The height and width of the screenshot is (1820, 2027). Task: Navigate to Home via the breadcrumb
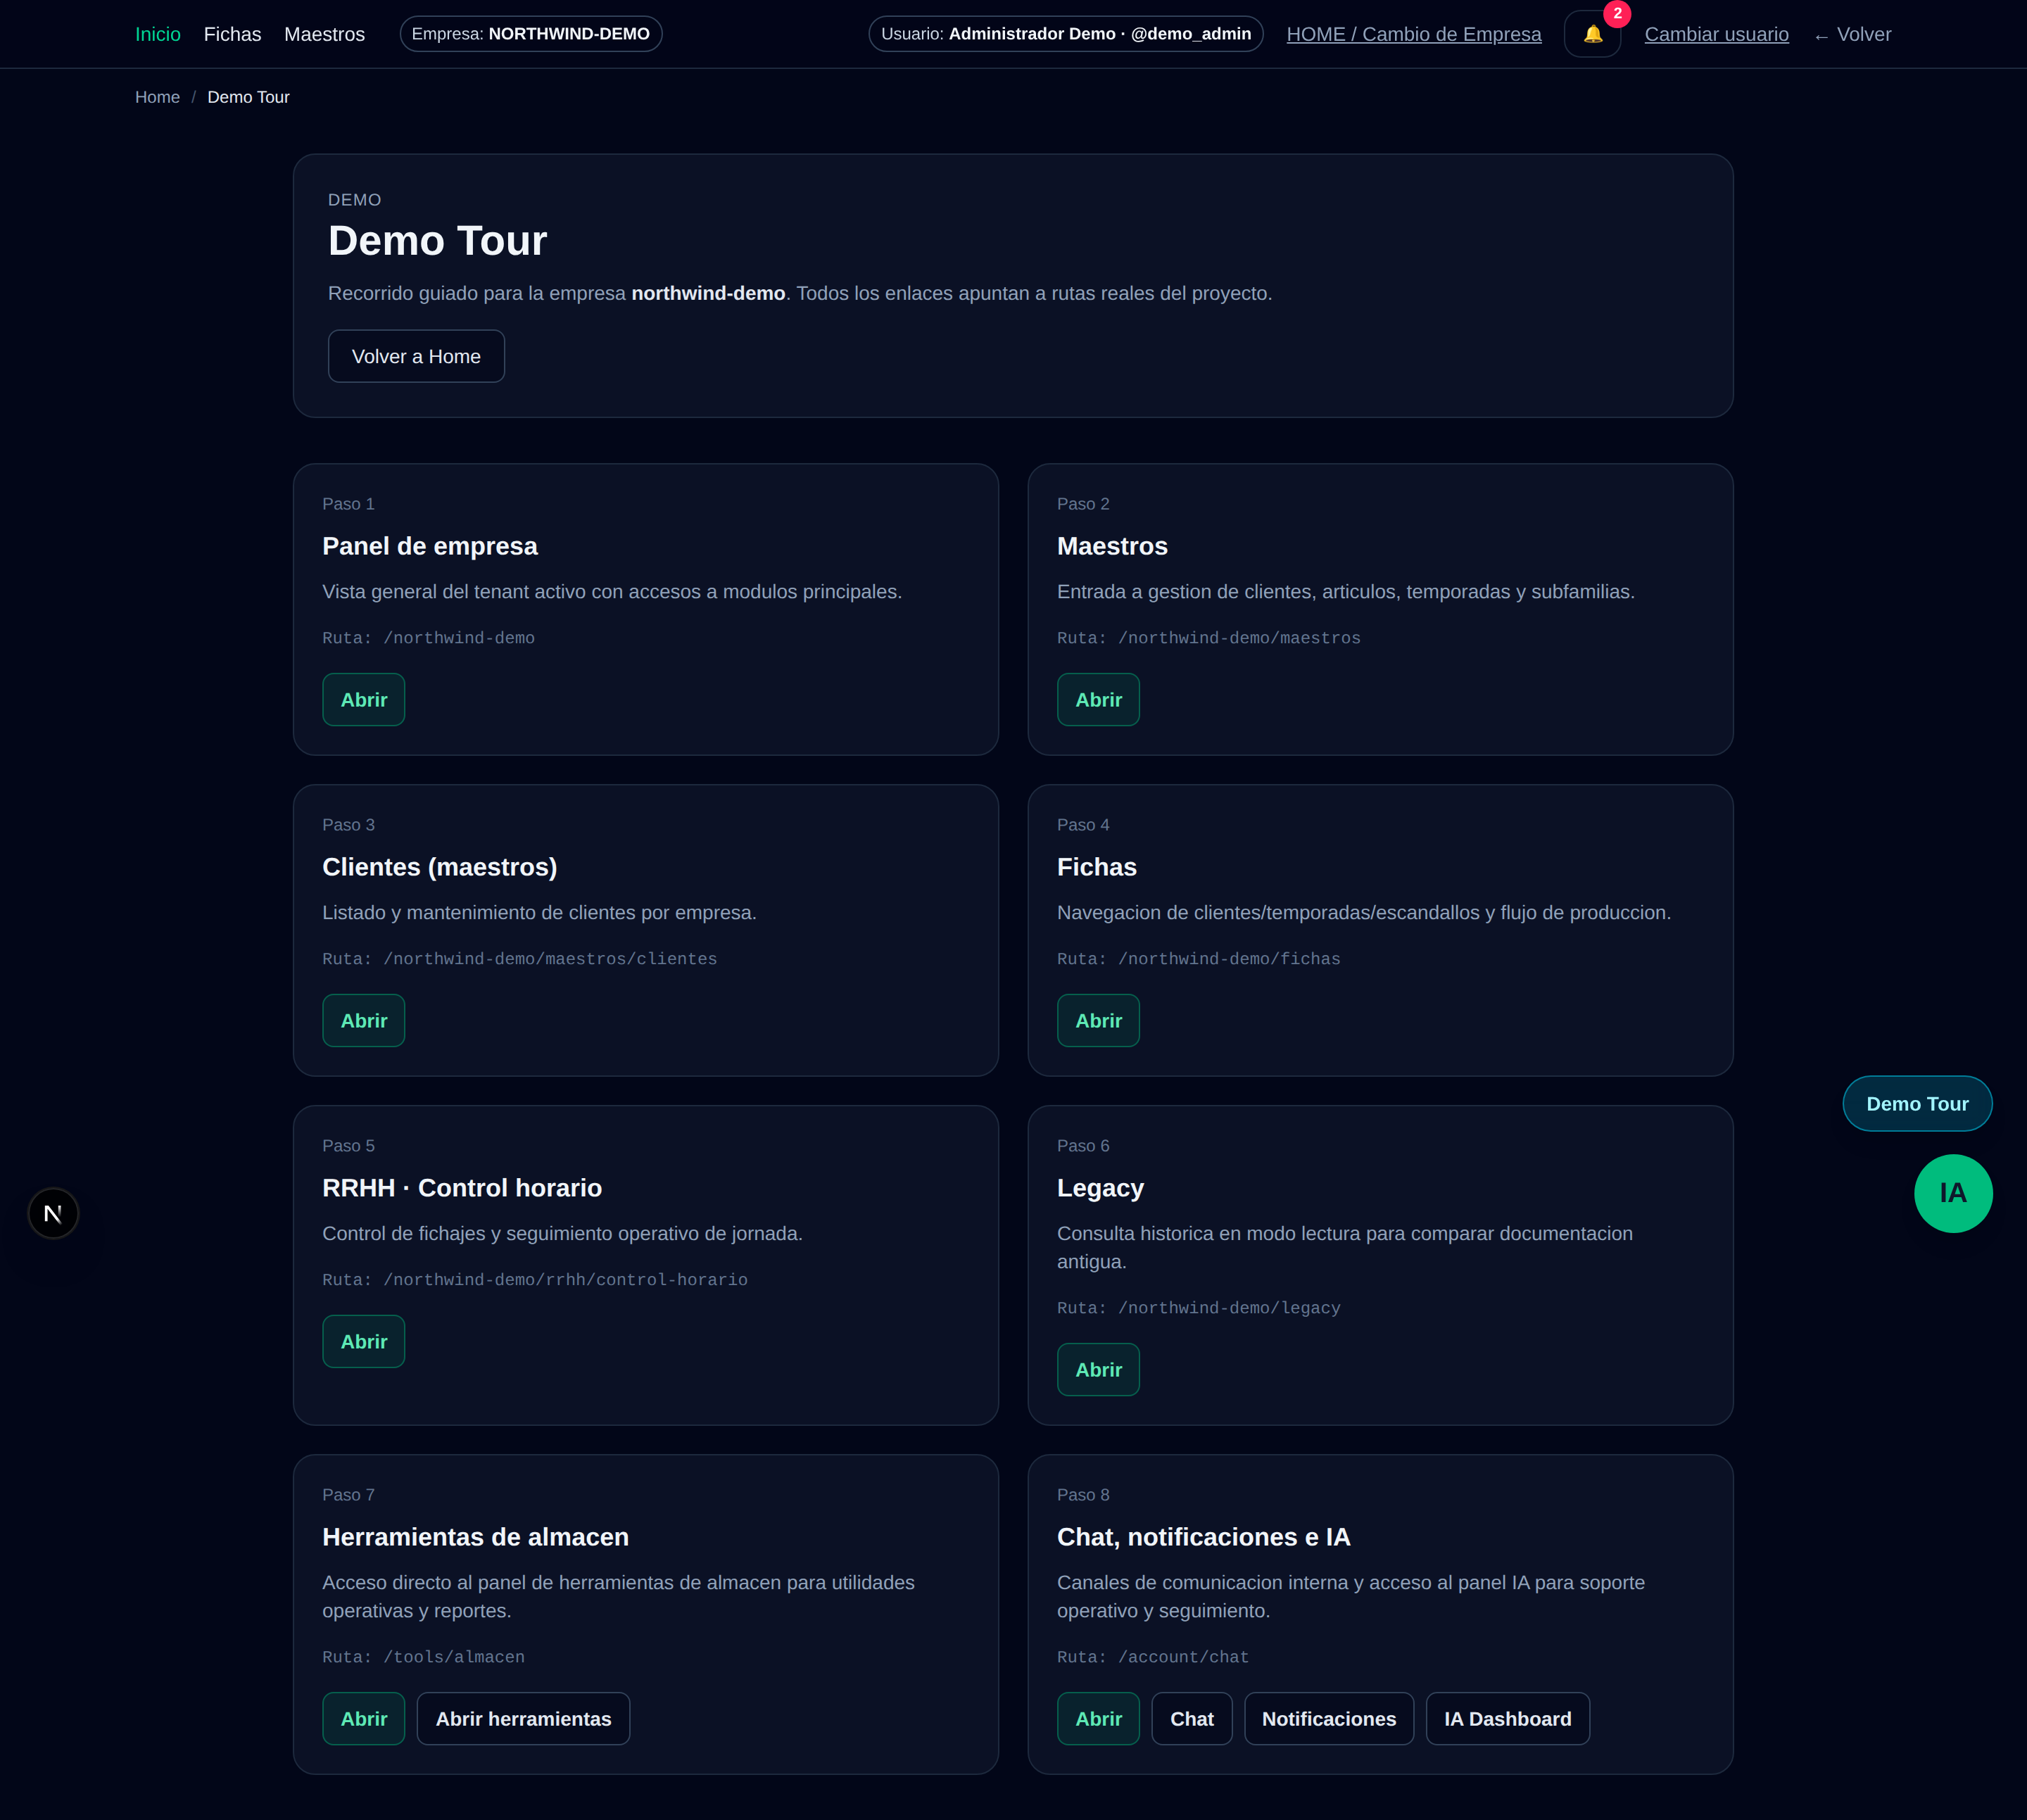(x=157, y=97)
